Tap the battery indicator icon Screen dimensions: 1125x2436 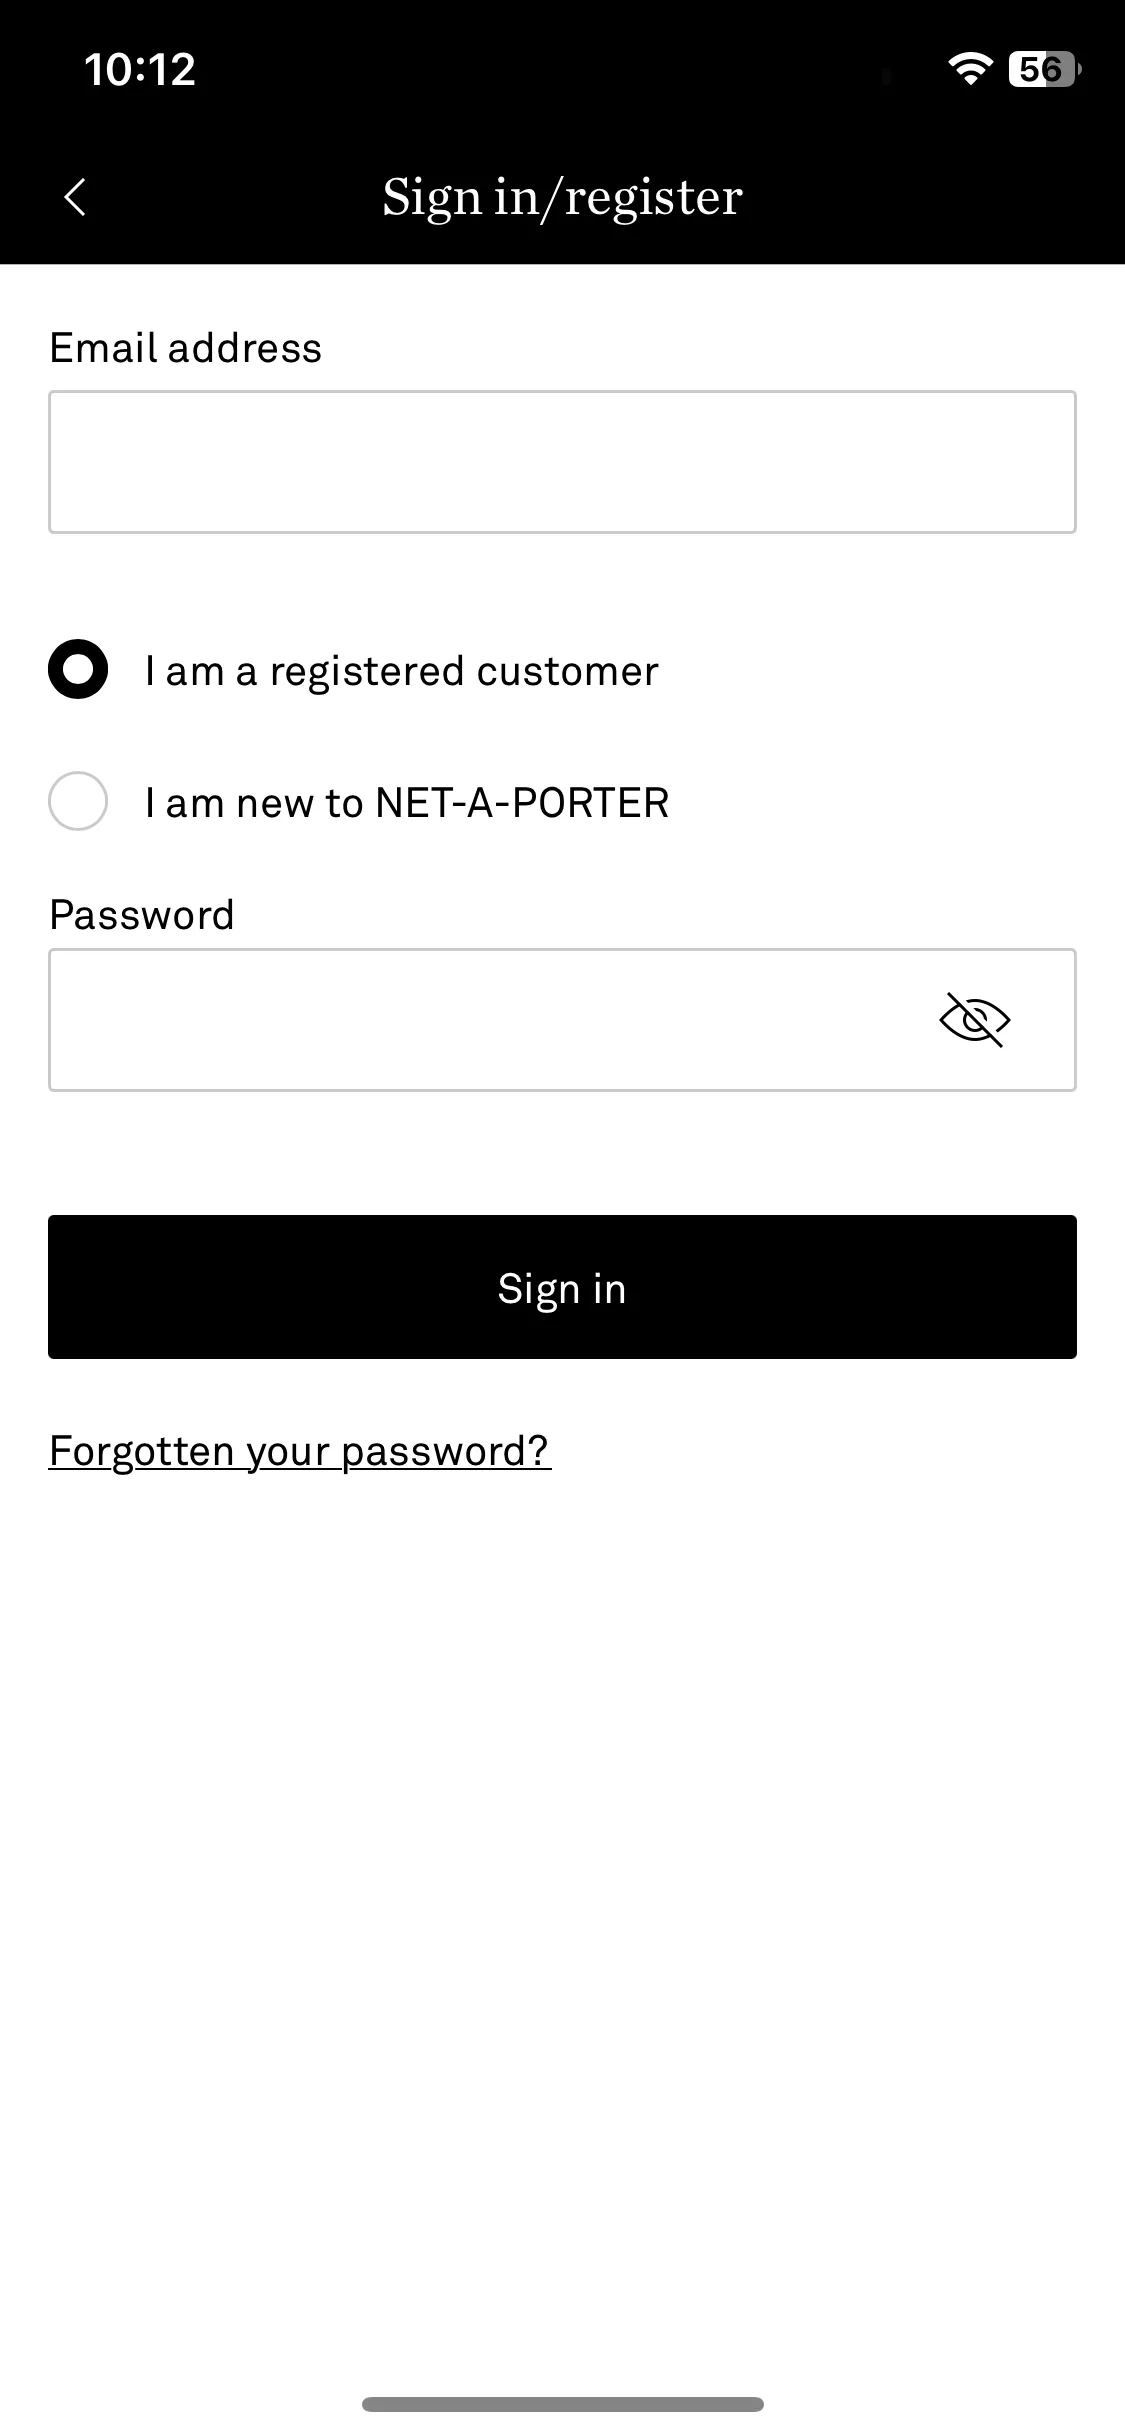(1045, 69)
